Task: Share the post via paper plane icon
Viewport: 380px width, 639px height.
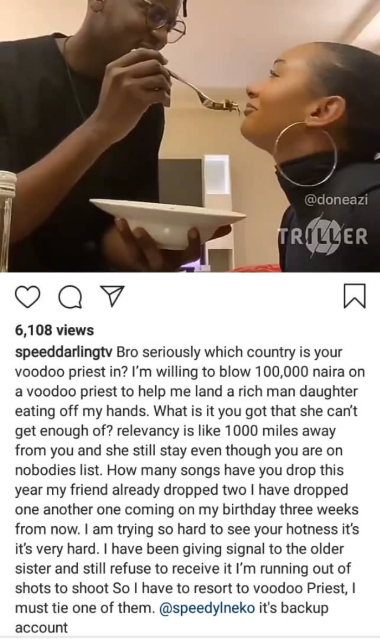Action: point(112,296)
